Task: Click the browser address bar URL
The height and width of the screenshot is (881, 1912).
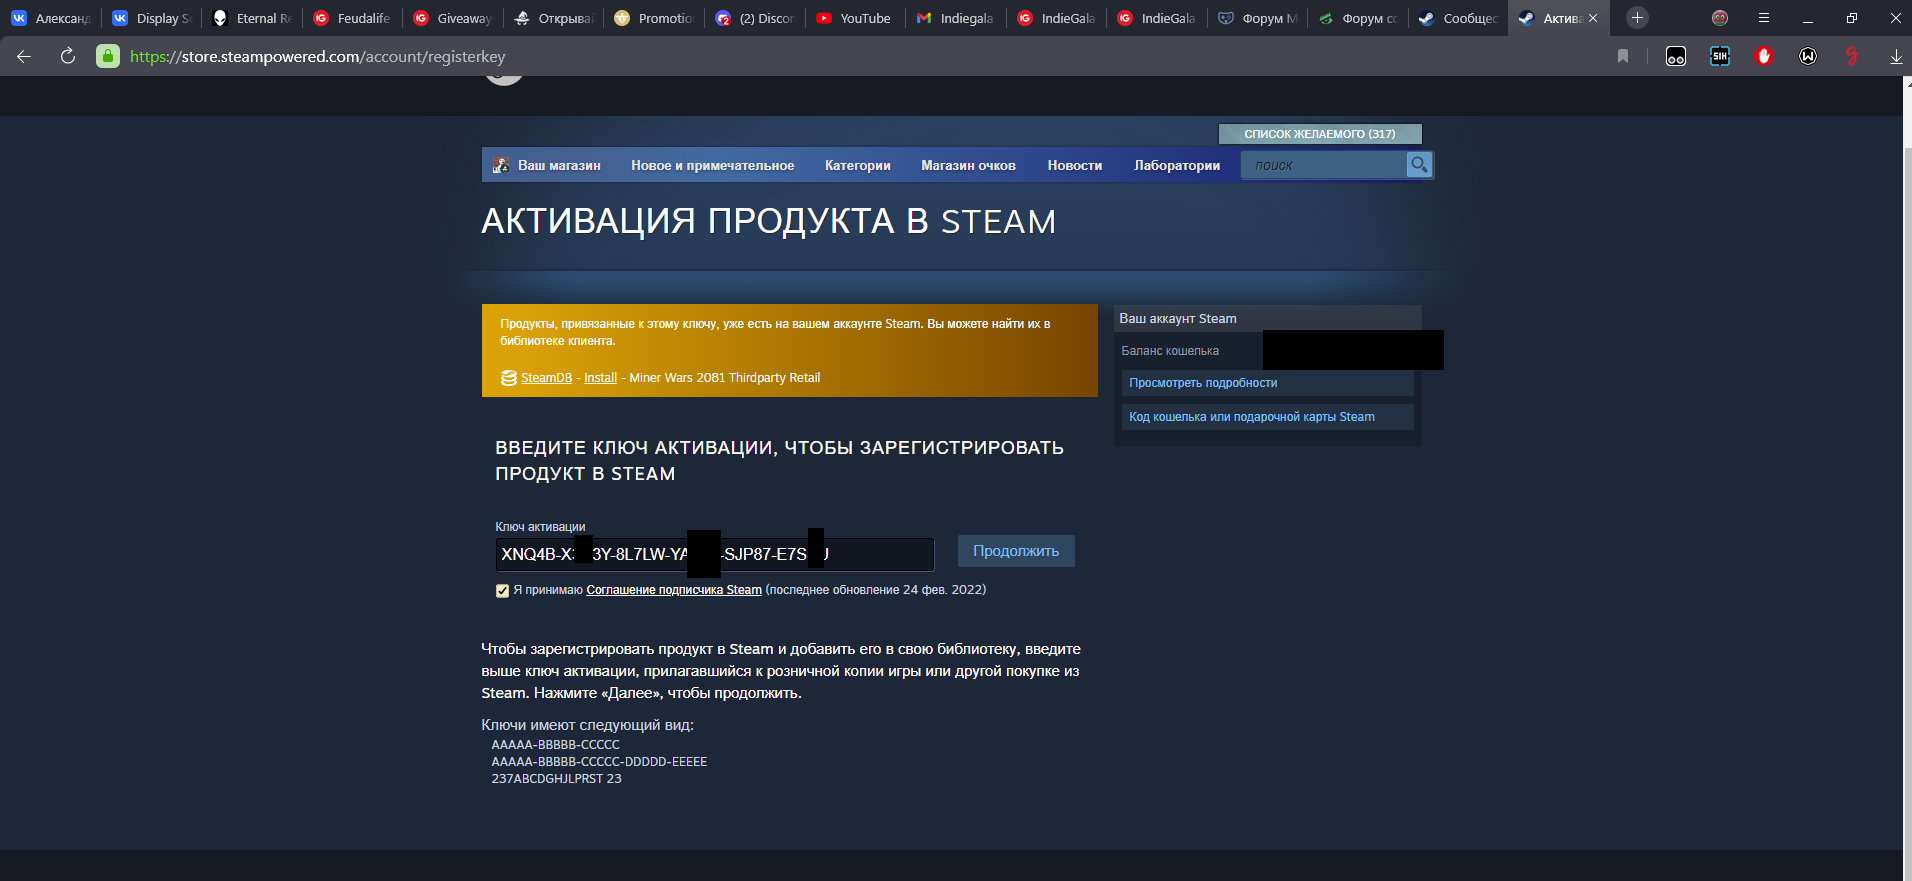Action: click(318, 57)
